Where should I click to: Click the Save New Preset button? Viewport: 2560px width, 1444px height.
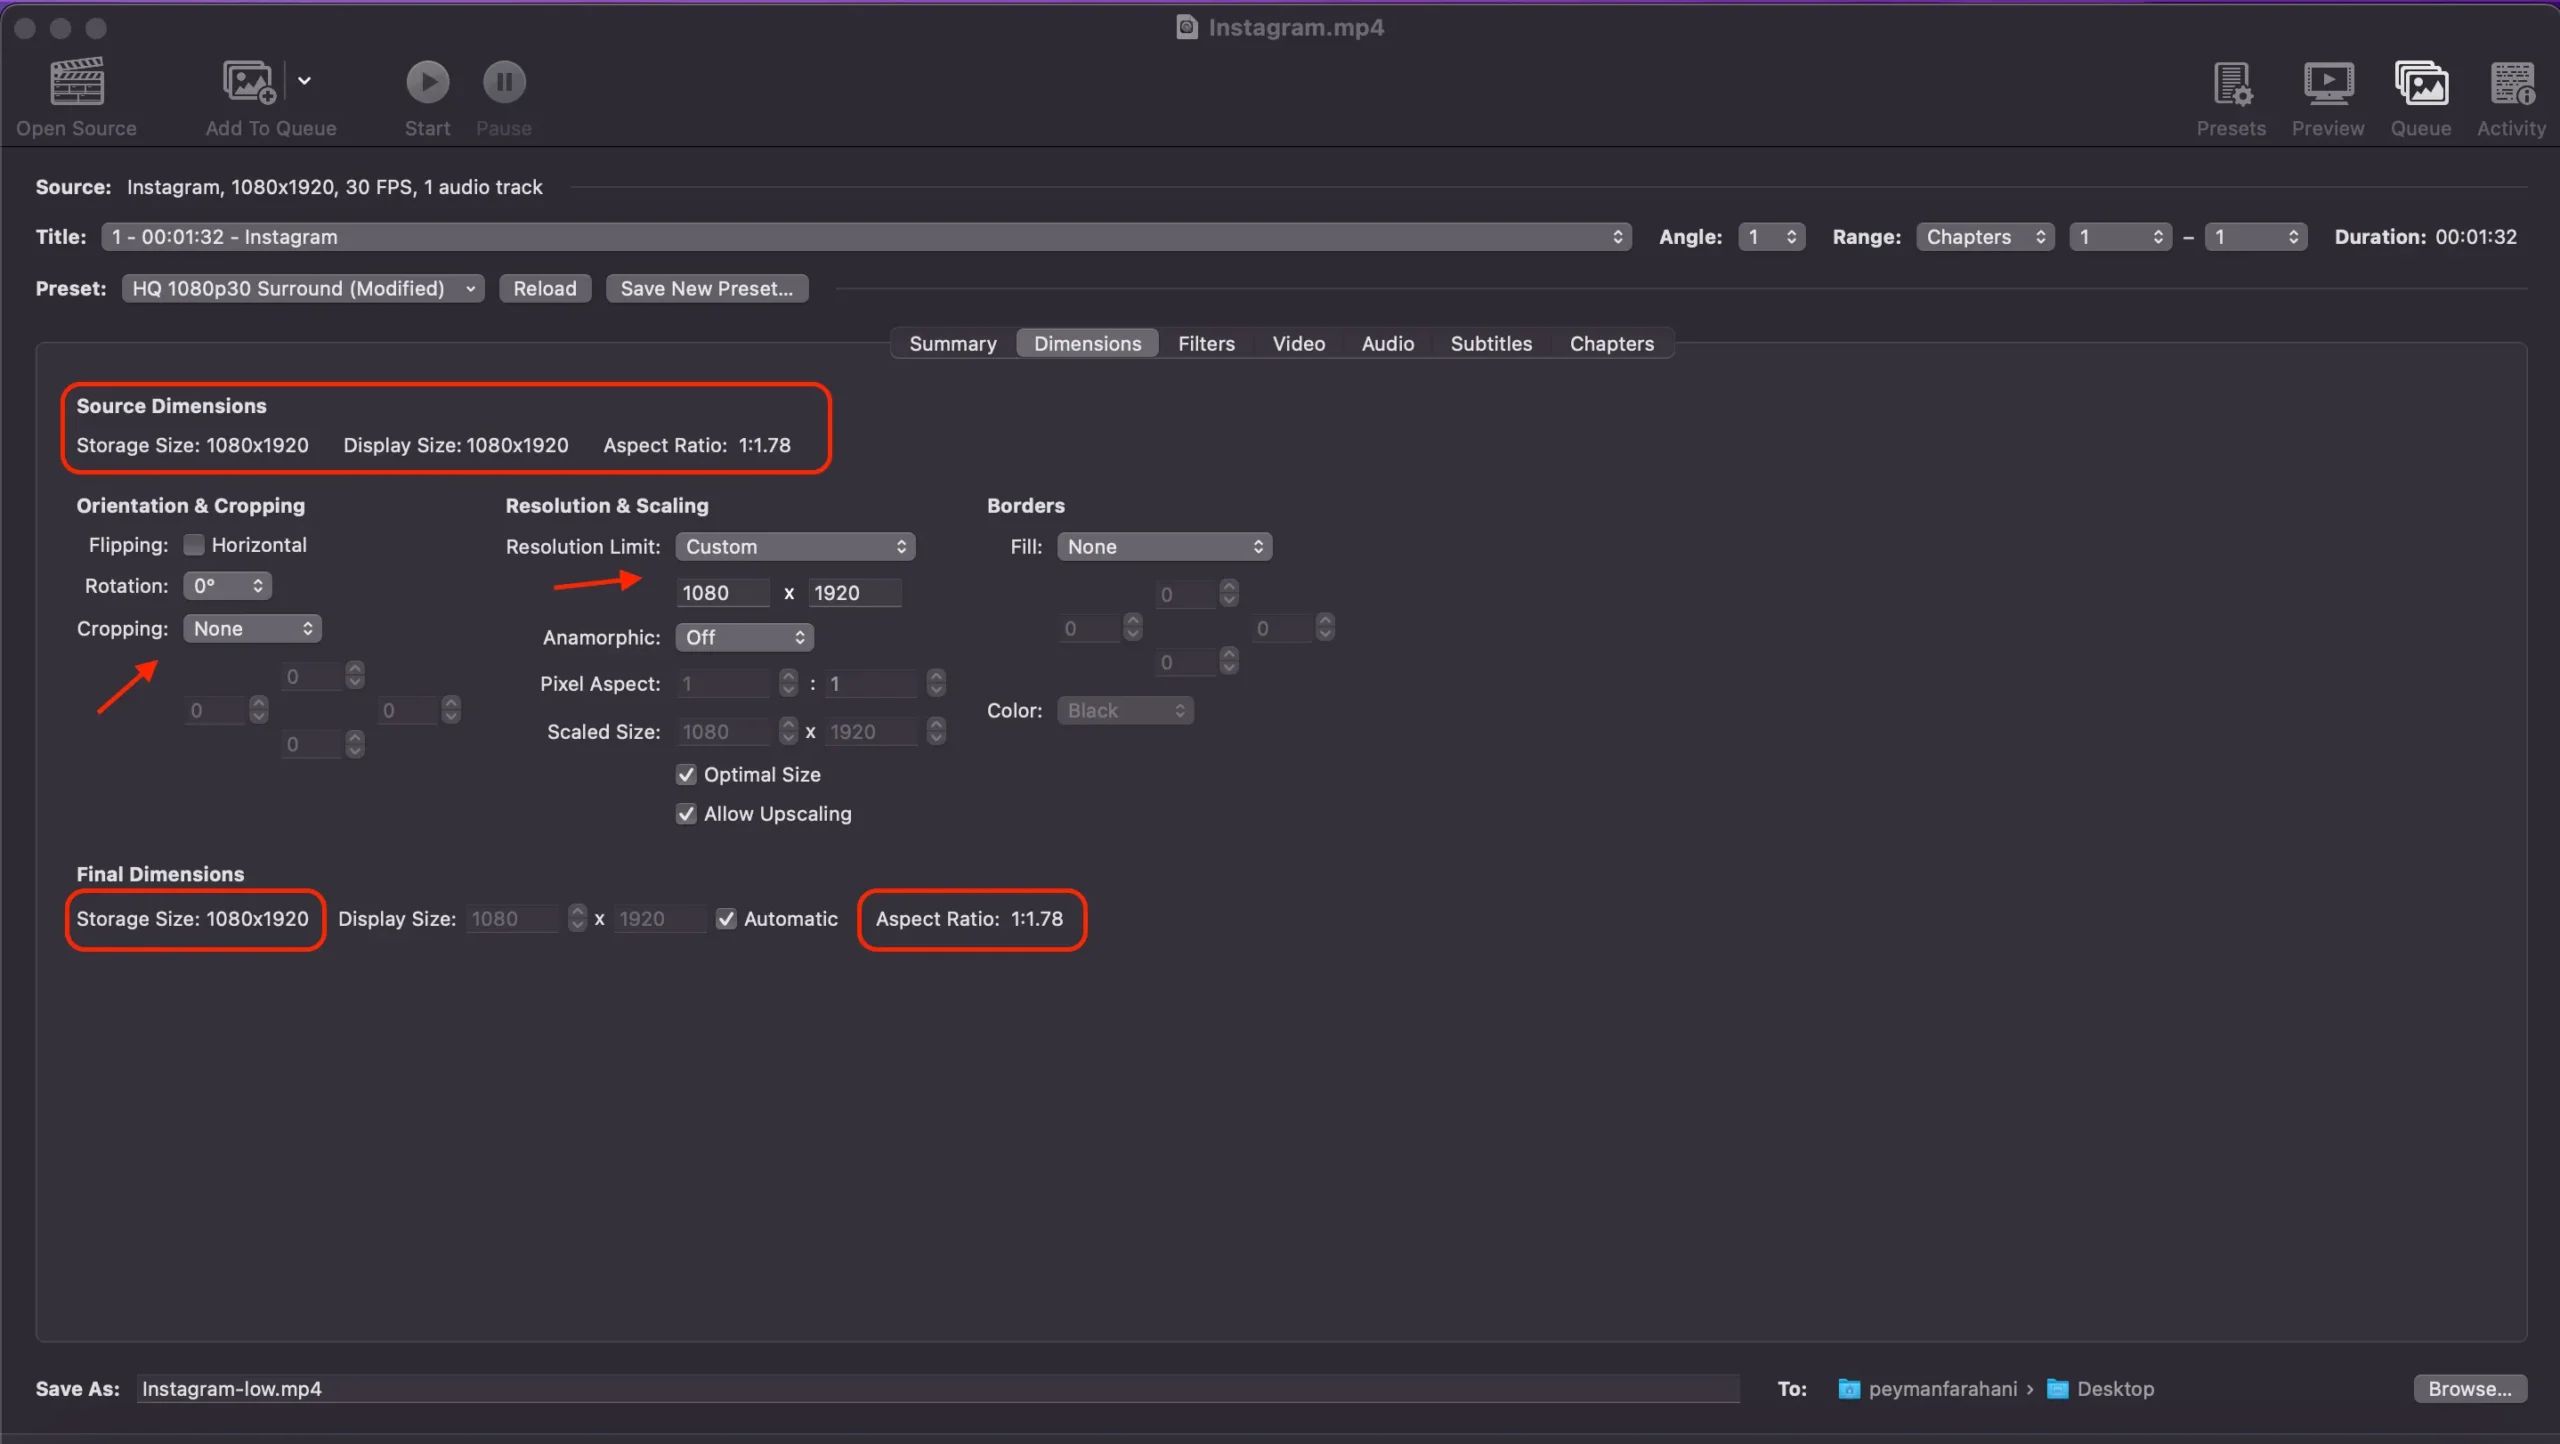click(706, 289)
